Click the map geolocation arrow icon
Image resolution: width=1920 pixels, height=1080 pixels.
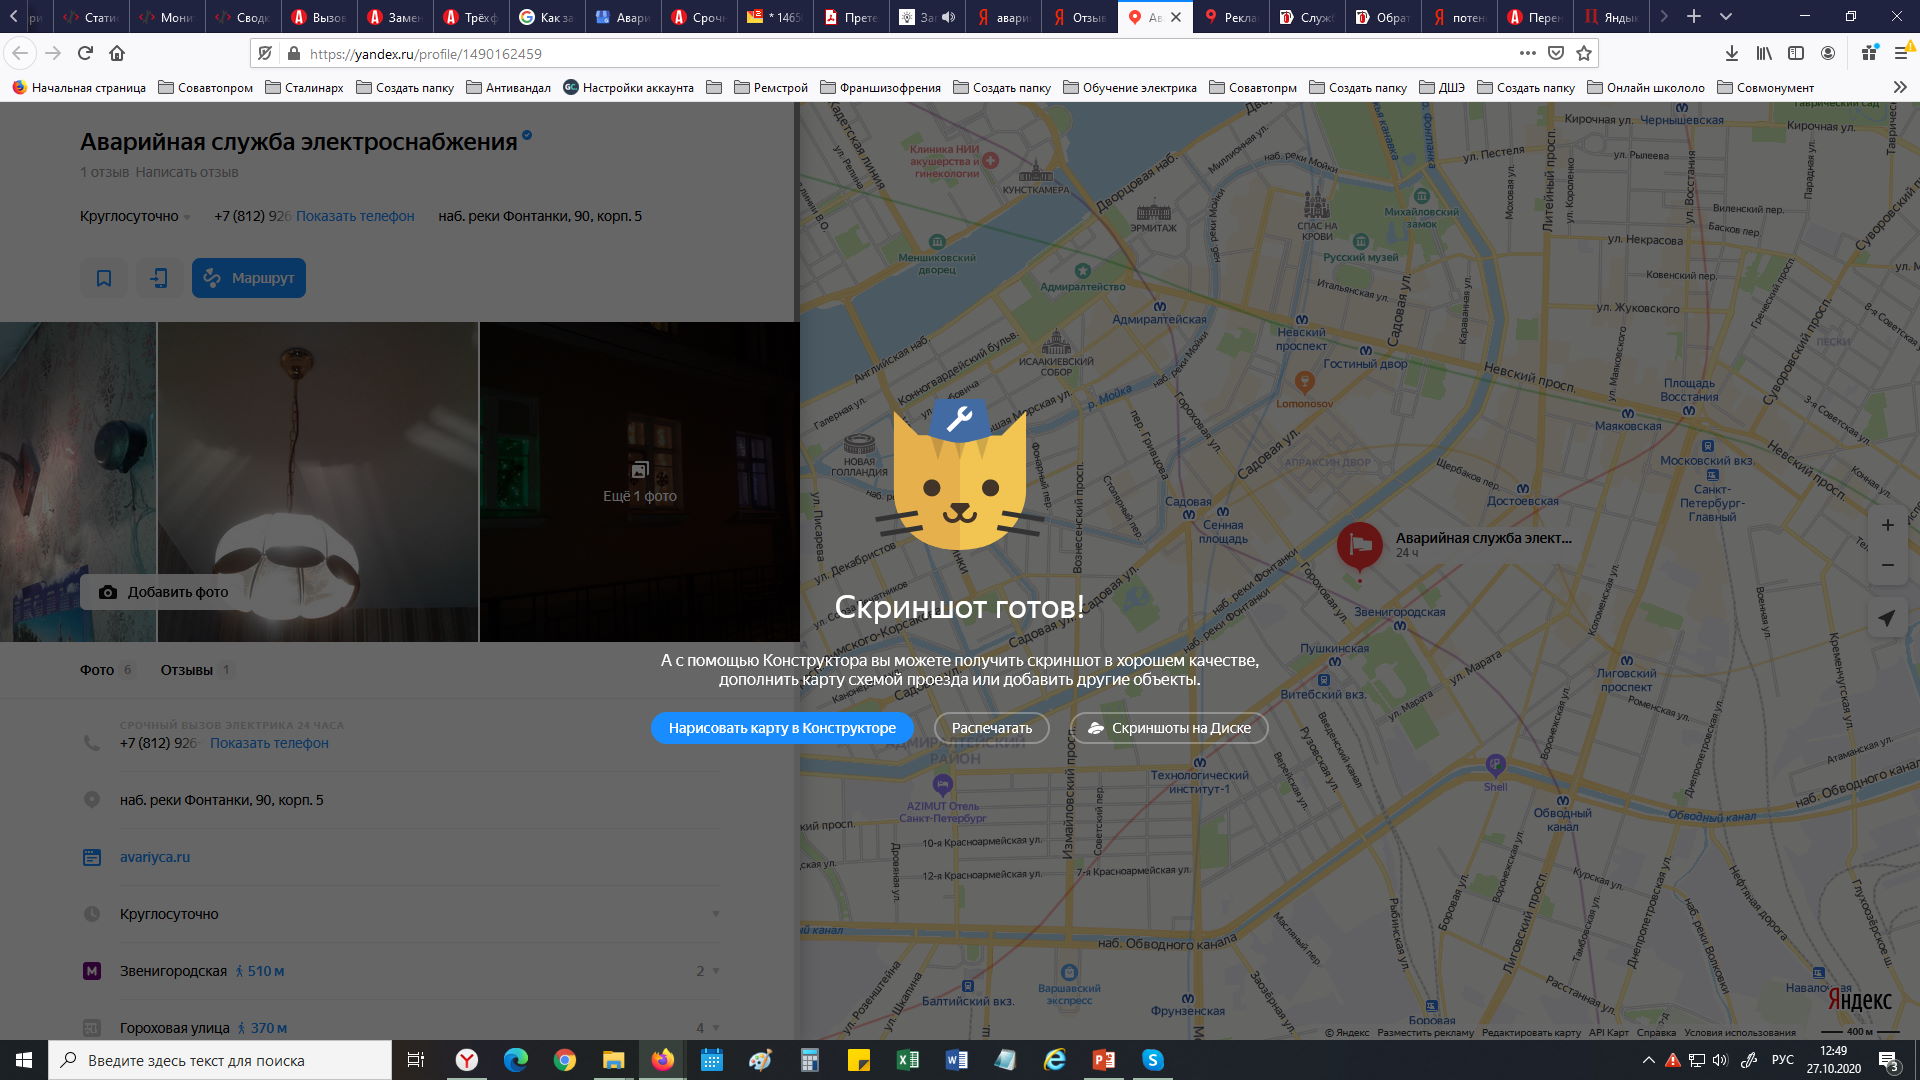(x=1887, y=618)
